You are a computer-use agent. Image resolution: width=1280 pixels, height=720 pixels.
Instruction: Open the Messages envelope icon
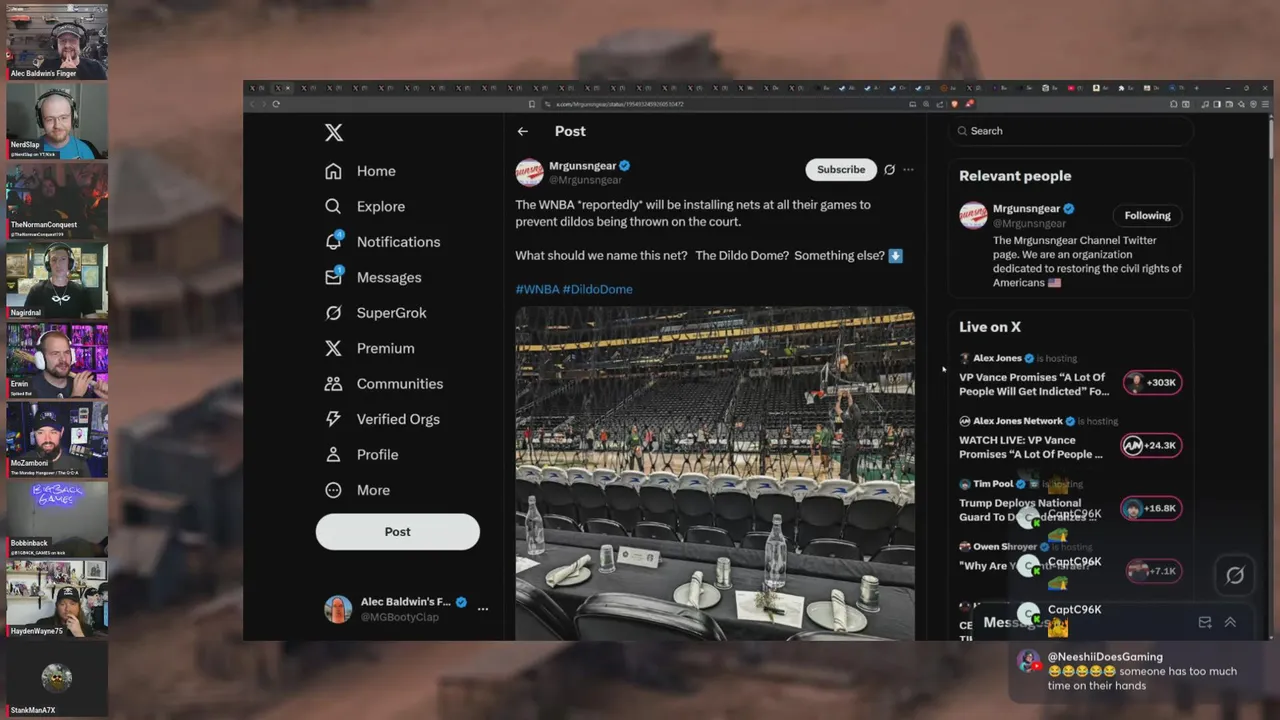pyautogui.click(x=334, y=277)
